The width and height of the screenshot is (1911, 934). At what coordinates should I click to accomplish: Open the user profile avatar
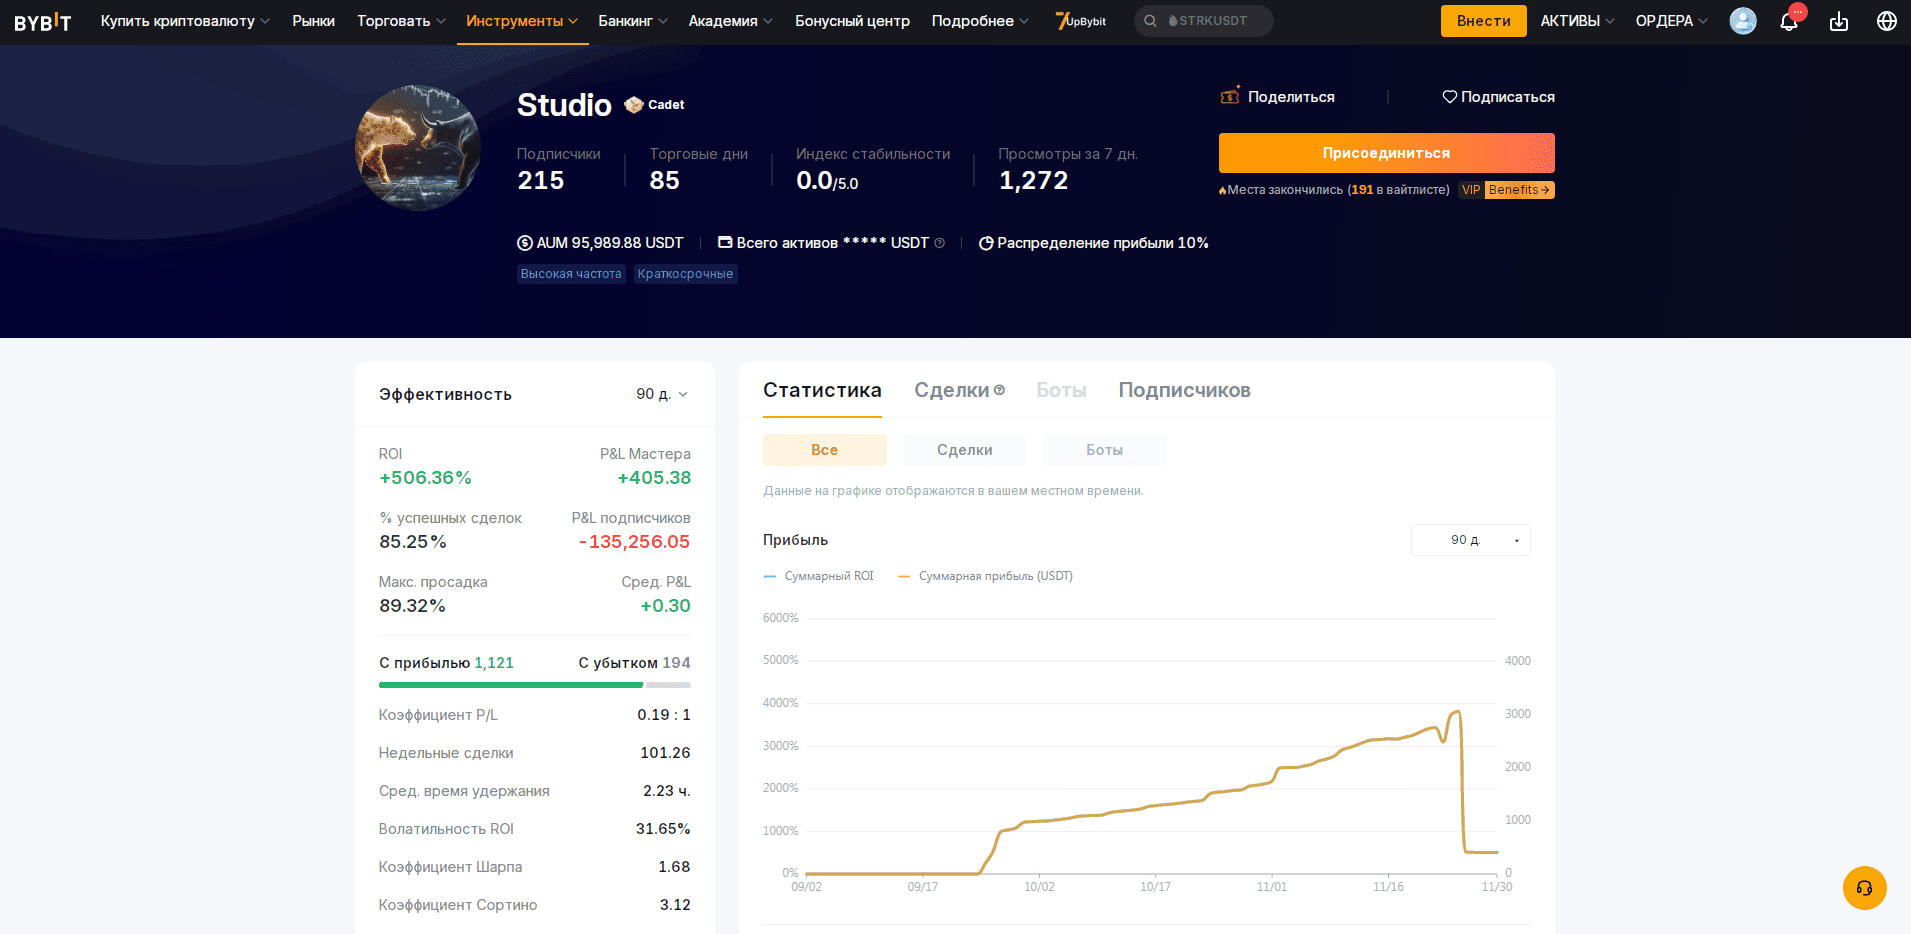1743,21
